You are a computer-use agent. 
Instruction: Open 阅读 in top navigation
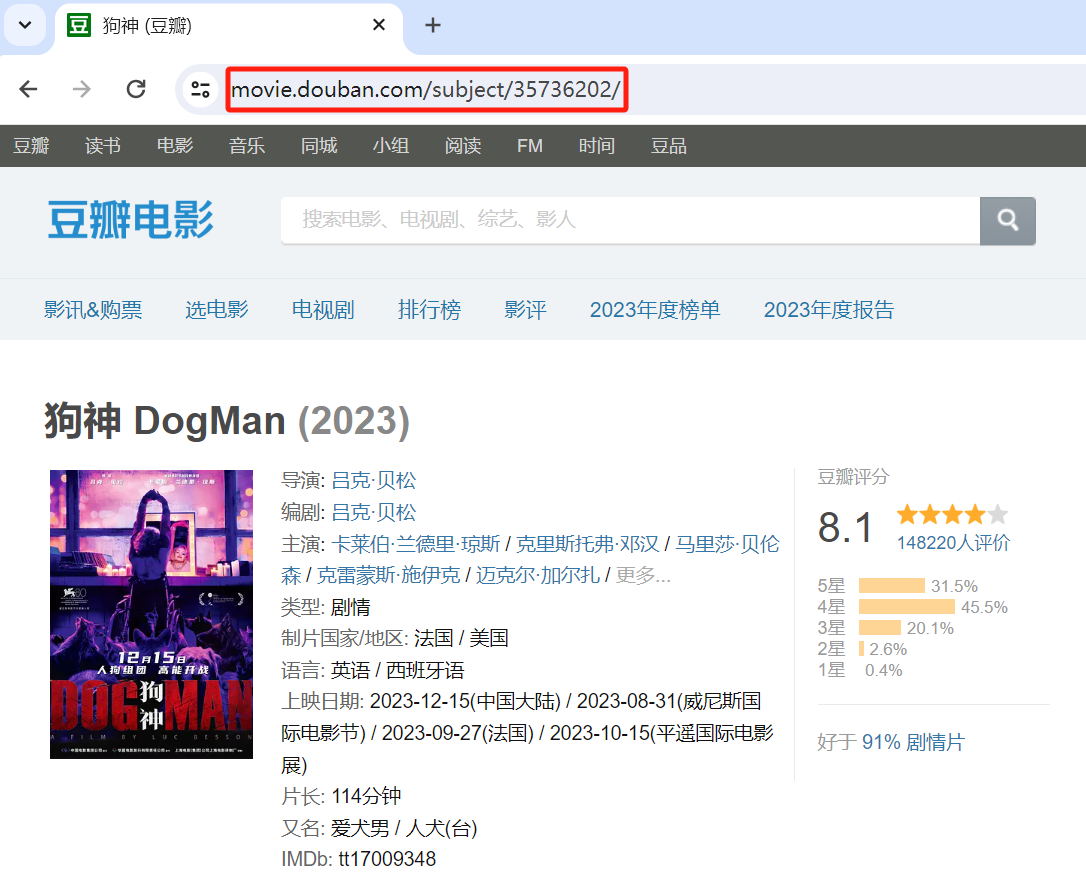[x=463, y=146]
